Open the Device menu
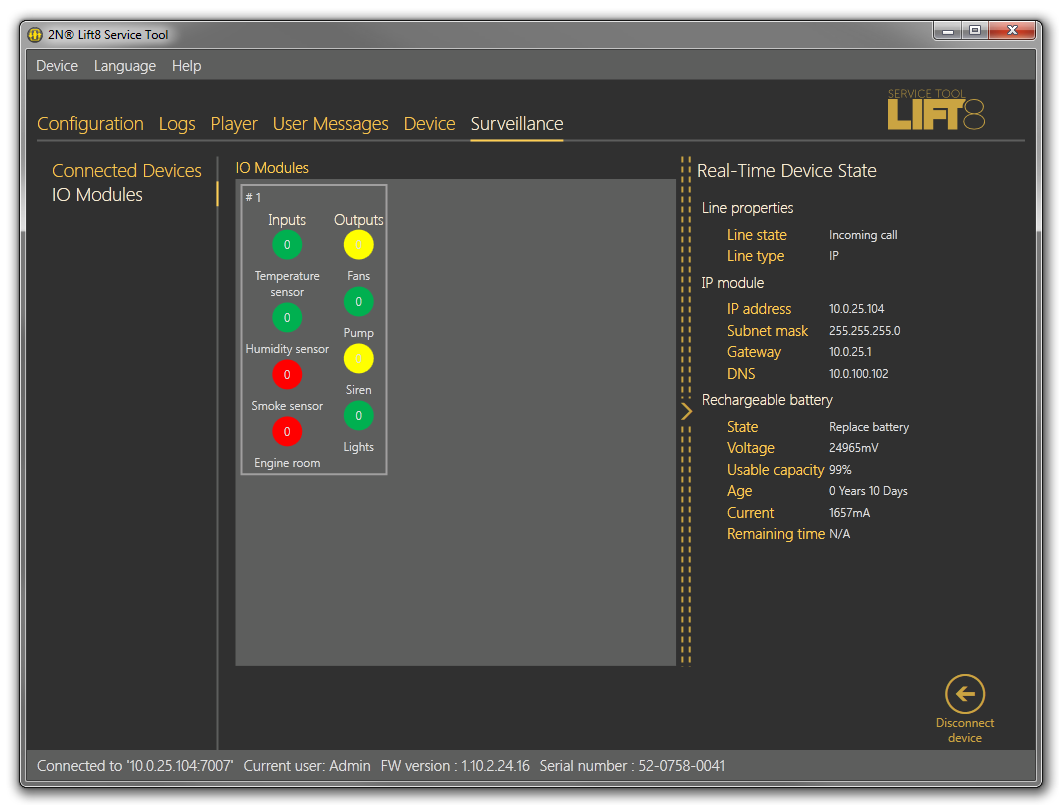This screenshot has height=805, width=1059. point(57,66)
